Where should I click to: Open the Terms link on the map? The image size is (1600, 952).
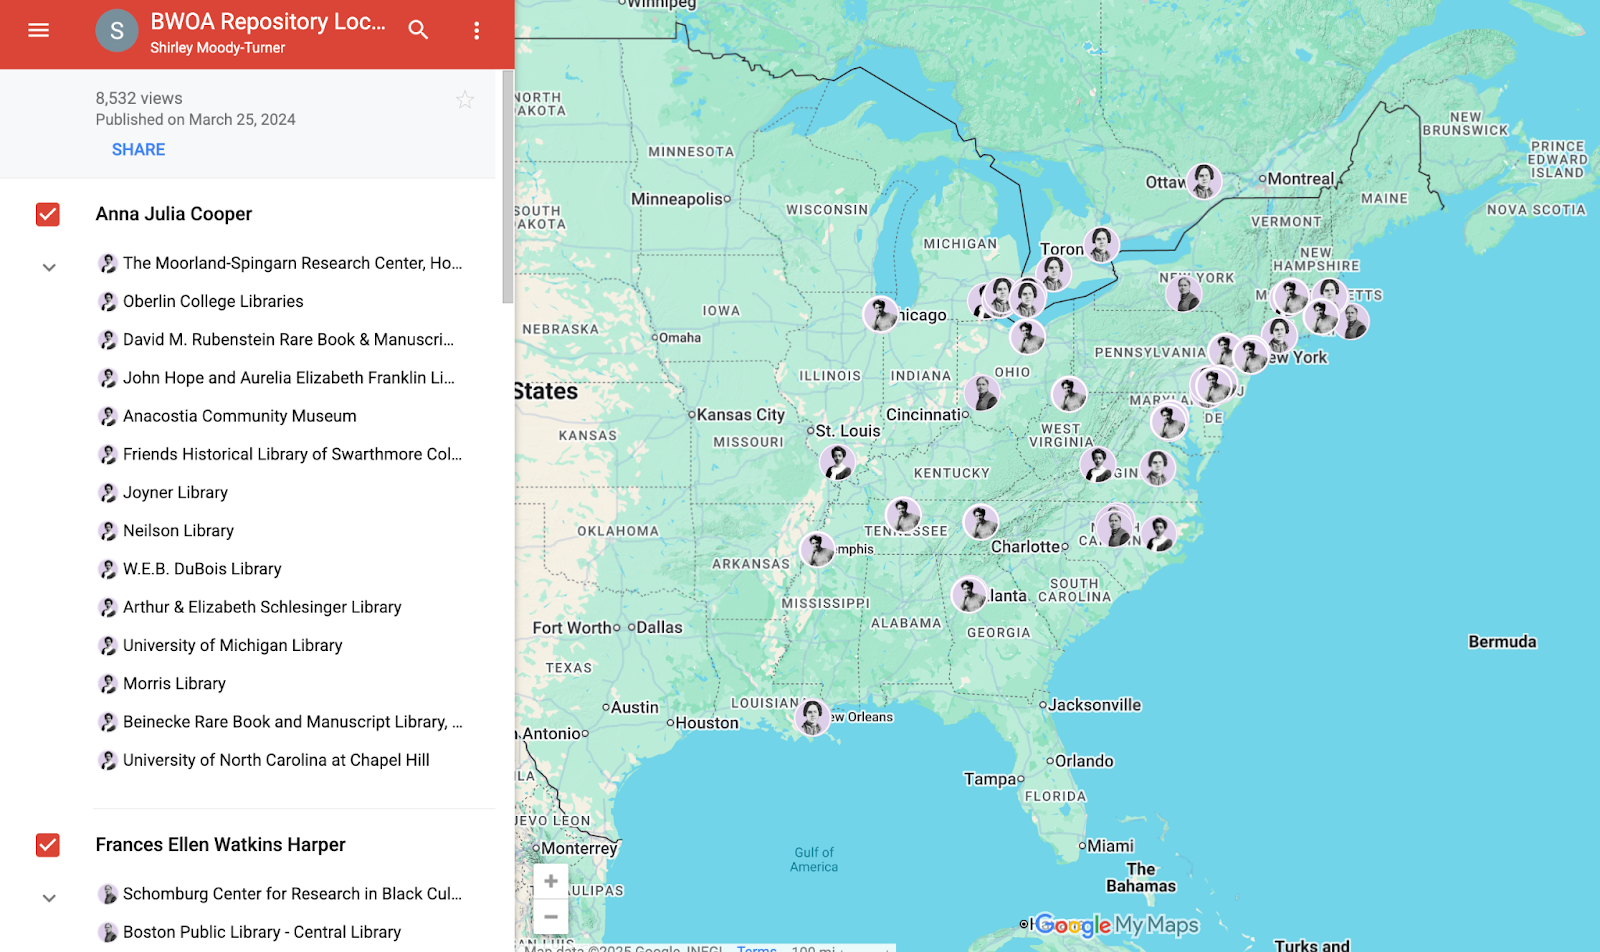coord(757,947)
